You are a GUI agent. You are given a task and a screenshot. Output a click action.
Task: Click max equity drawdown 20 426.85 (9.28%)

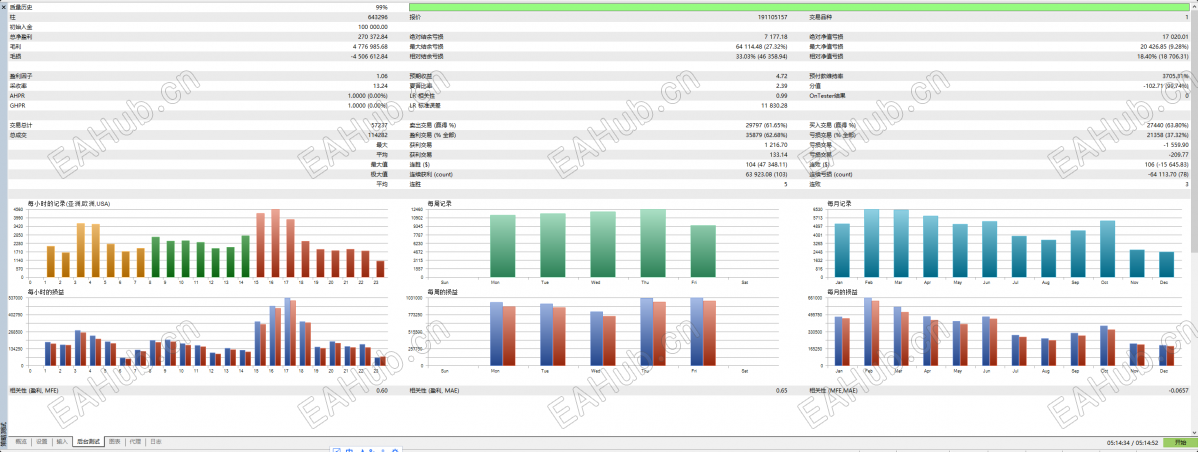pos(1164,47)
